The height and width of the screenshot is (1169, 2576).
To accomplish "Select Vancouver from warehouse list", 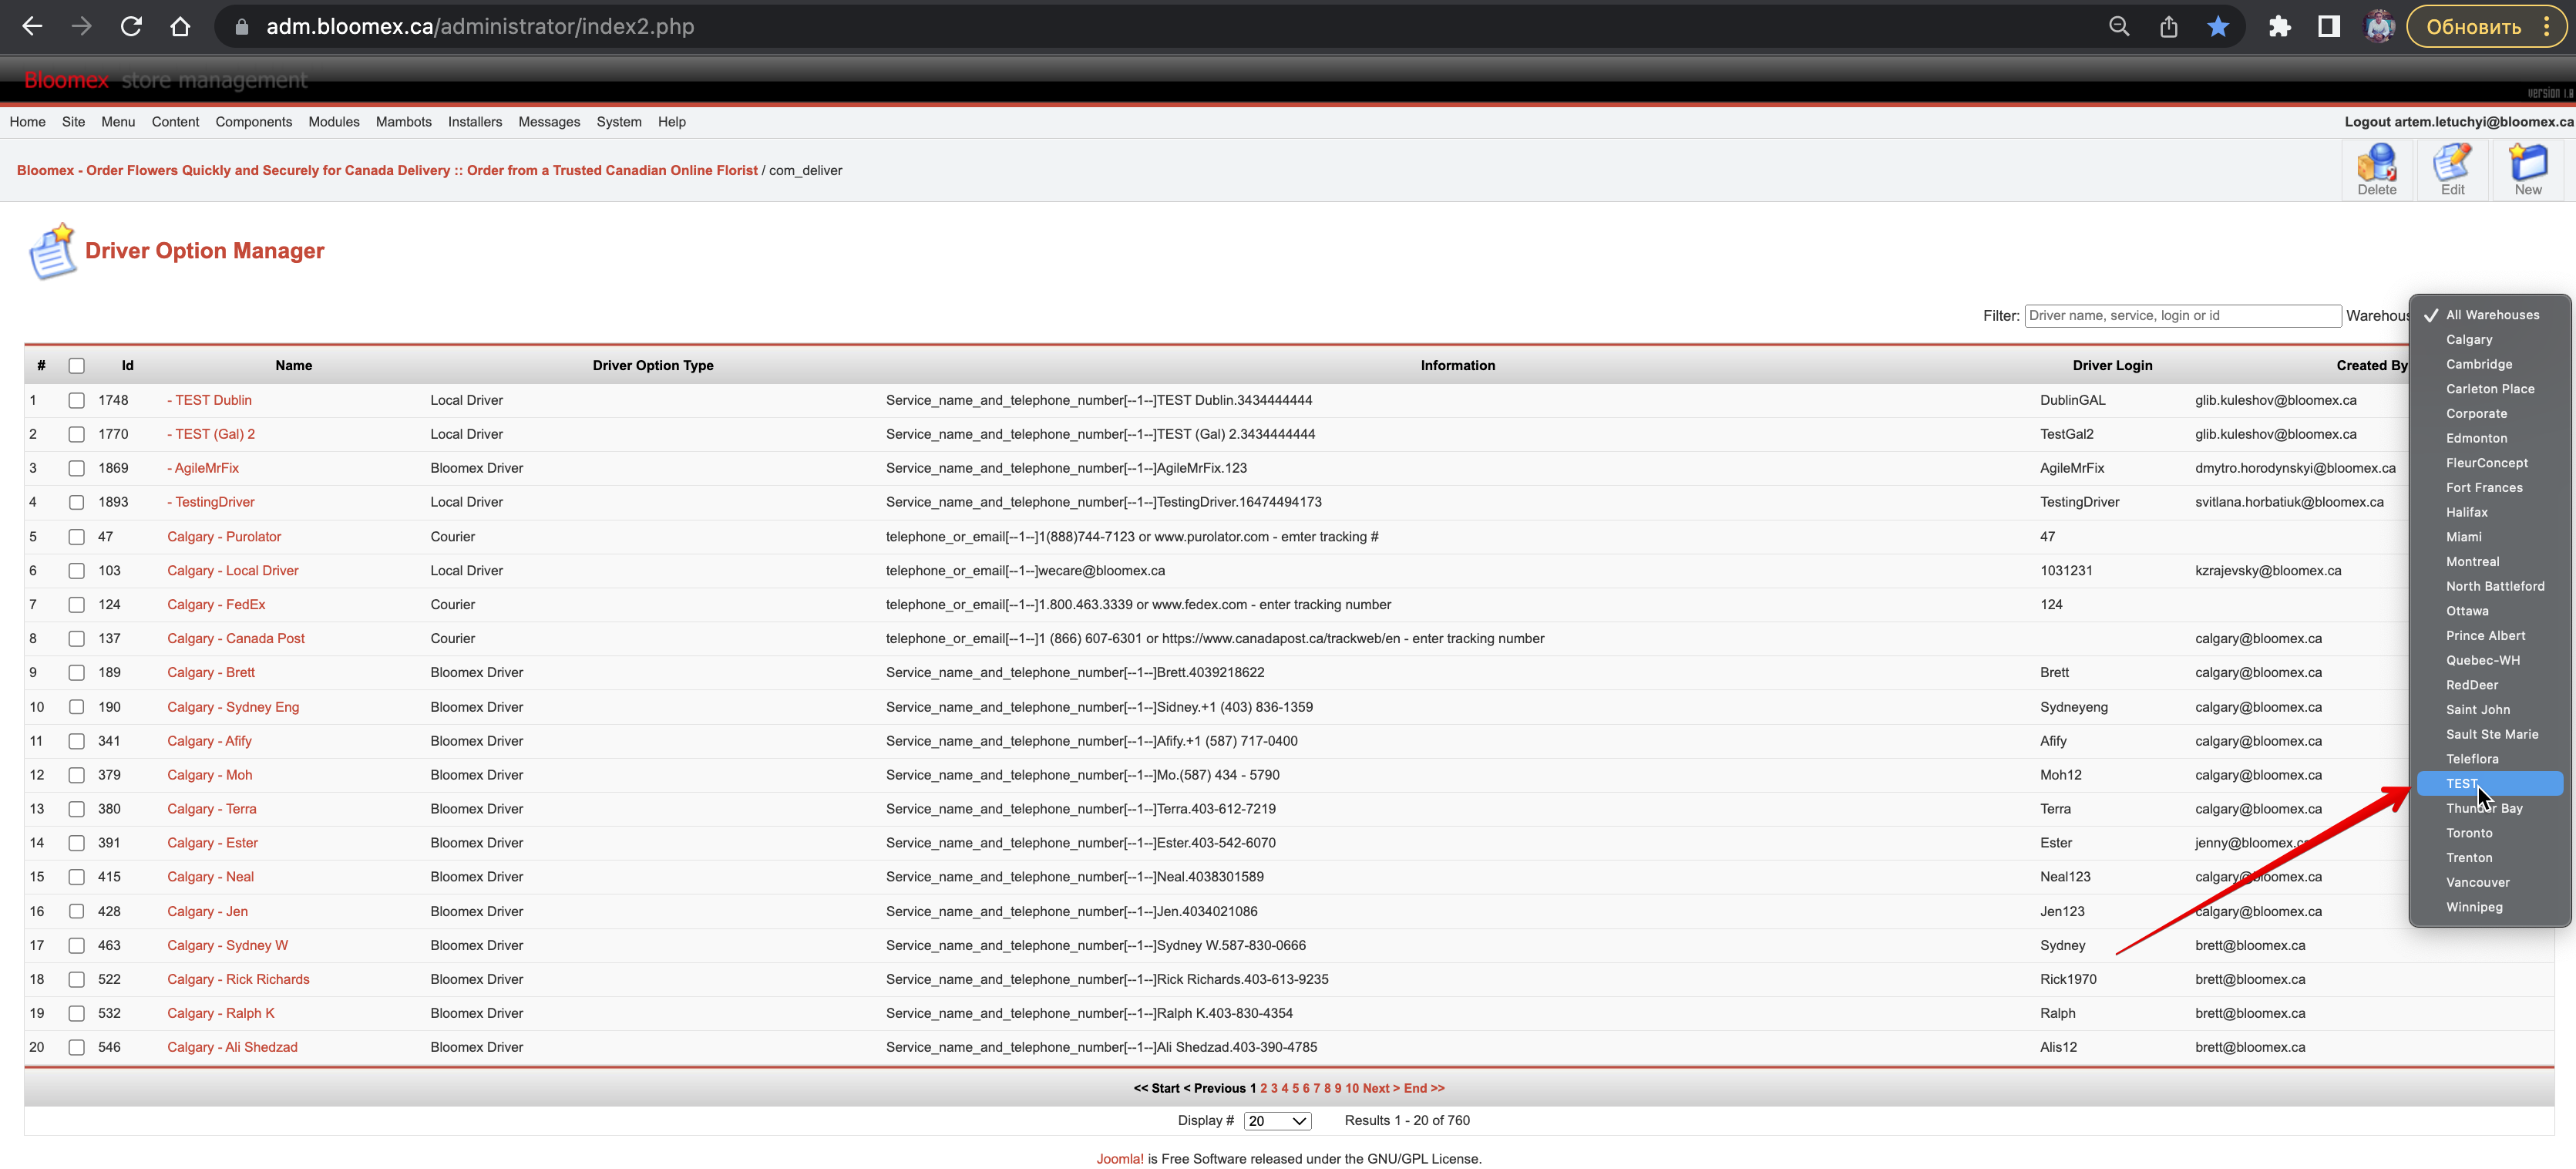I will (x=2489, y=882).
